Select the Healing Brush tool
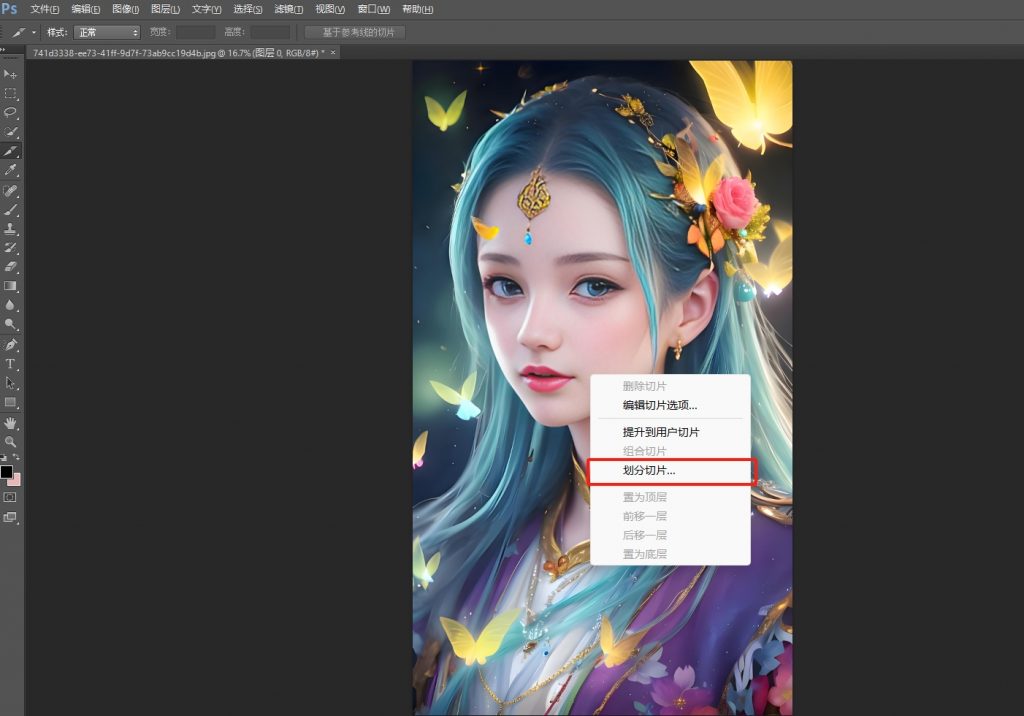Viewport: 1024px width, 716px height. (10, 191)
